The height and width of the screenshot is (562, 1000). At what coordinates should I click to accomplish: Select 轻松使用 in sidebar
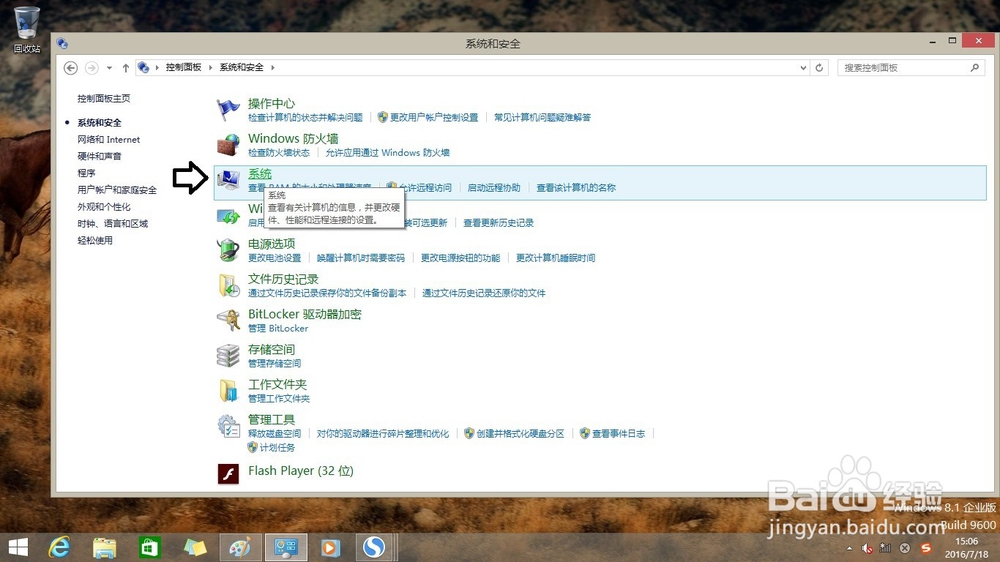[95, 240]
